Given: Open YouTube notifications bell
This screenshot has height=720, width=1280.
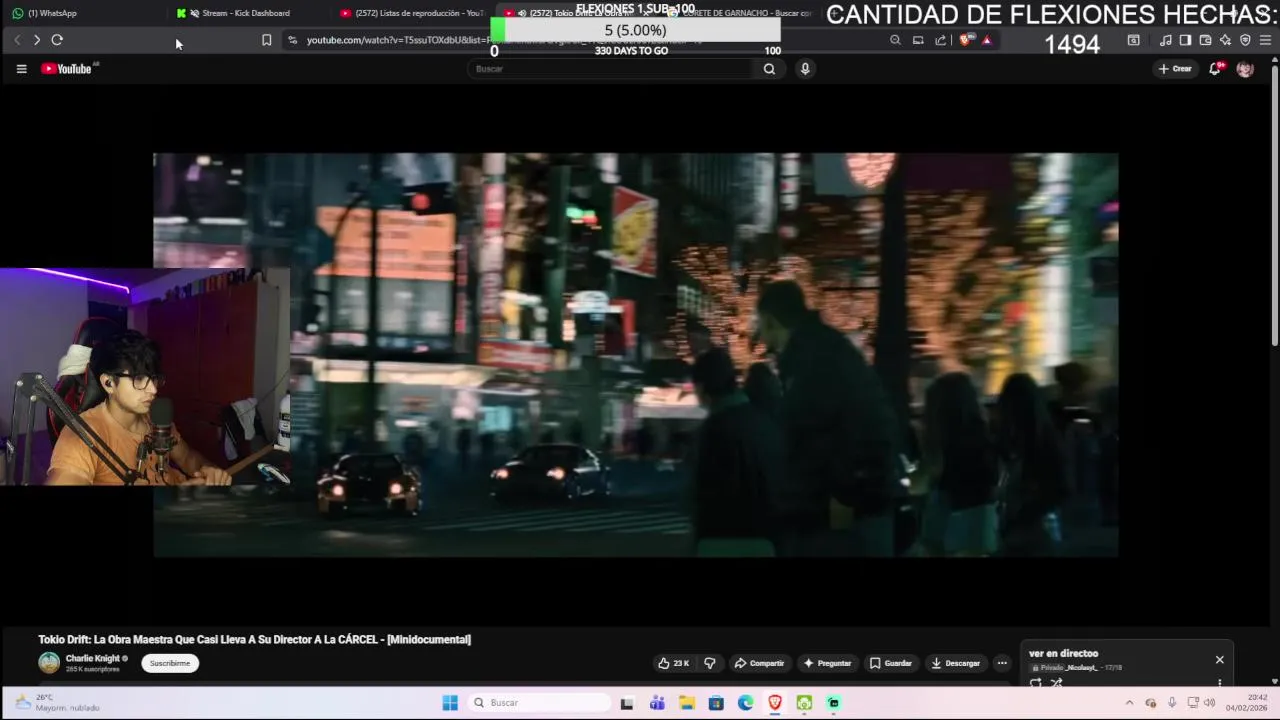Looking at the screenshot, I should click(x=1215, y=69).
